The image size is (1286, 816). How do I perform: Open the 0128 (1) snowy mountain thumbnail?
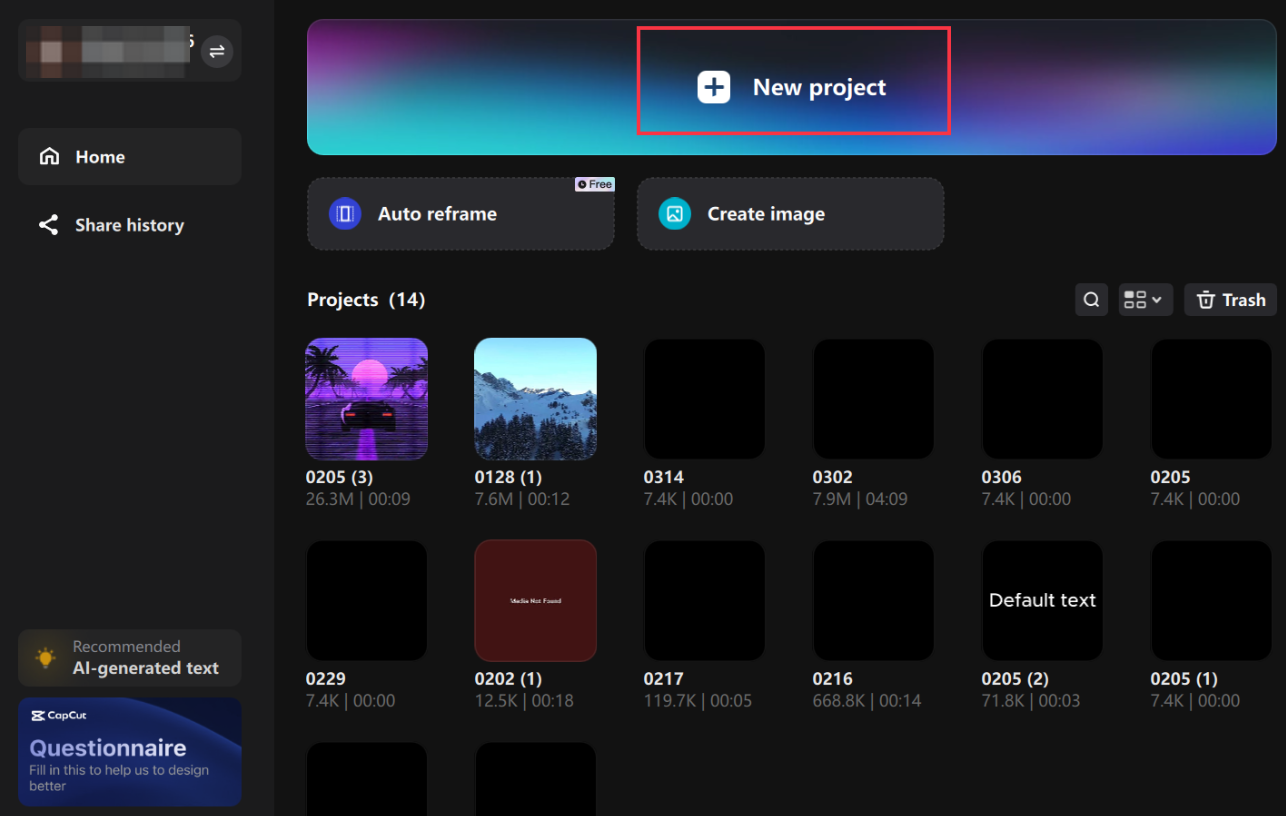click(535, 399)
